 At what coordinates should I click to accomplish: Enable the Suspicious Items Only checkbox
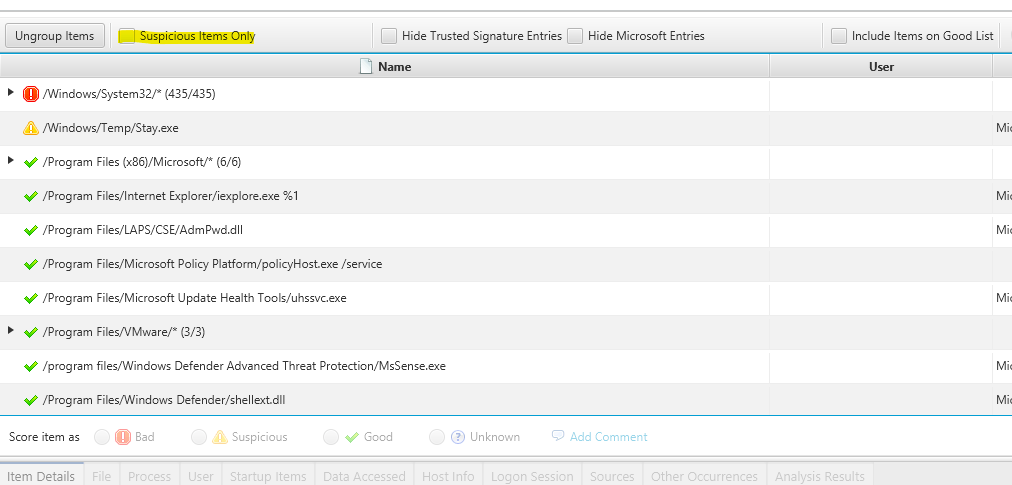[x=127, y=36]
